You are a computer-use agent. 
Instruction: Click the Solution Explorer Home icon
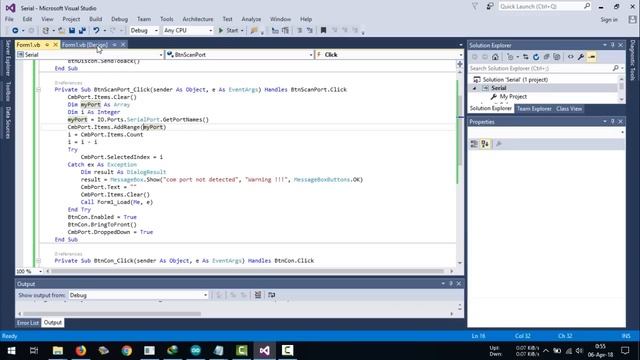point(495,57)
